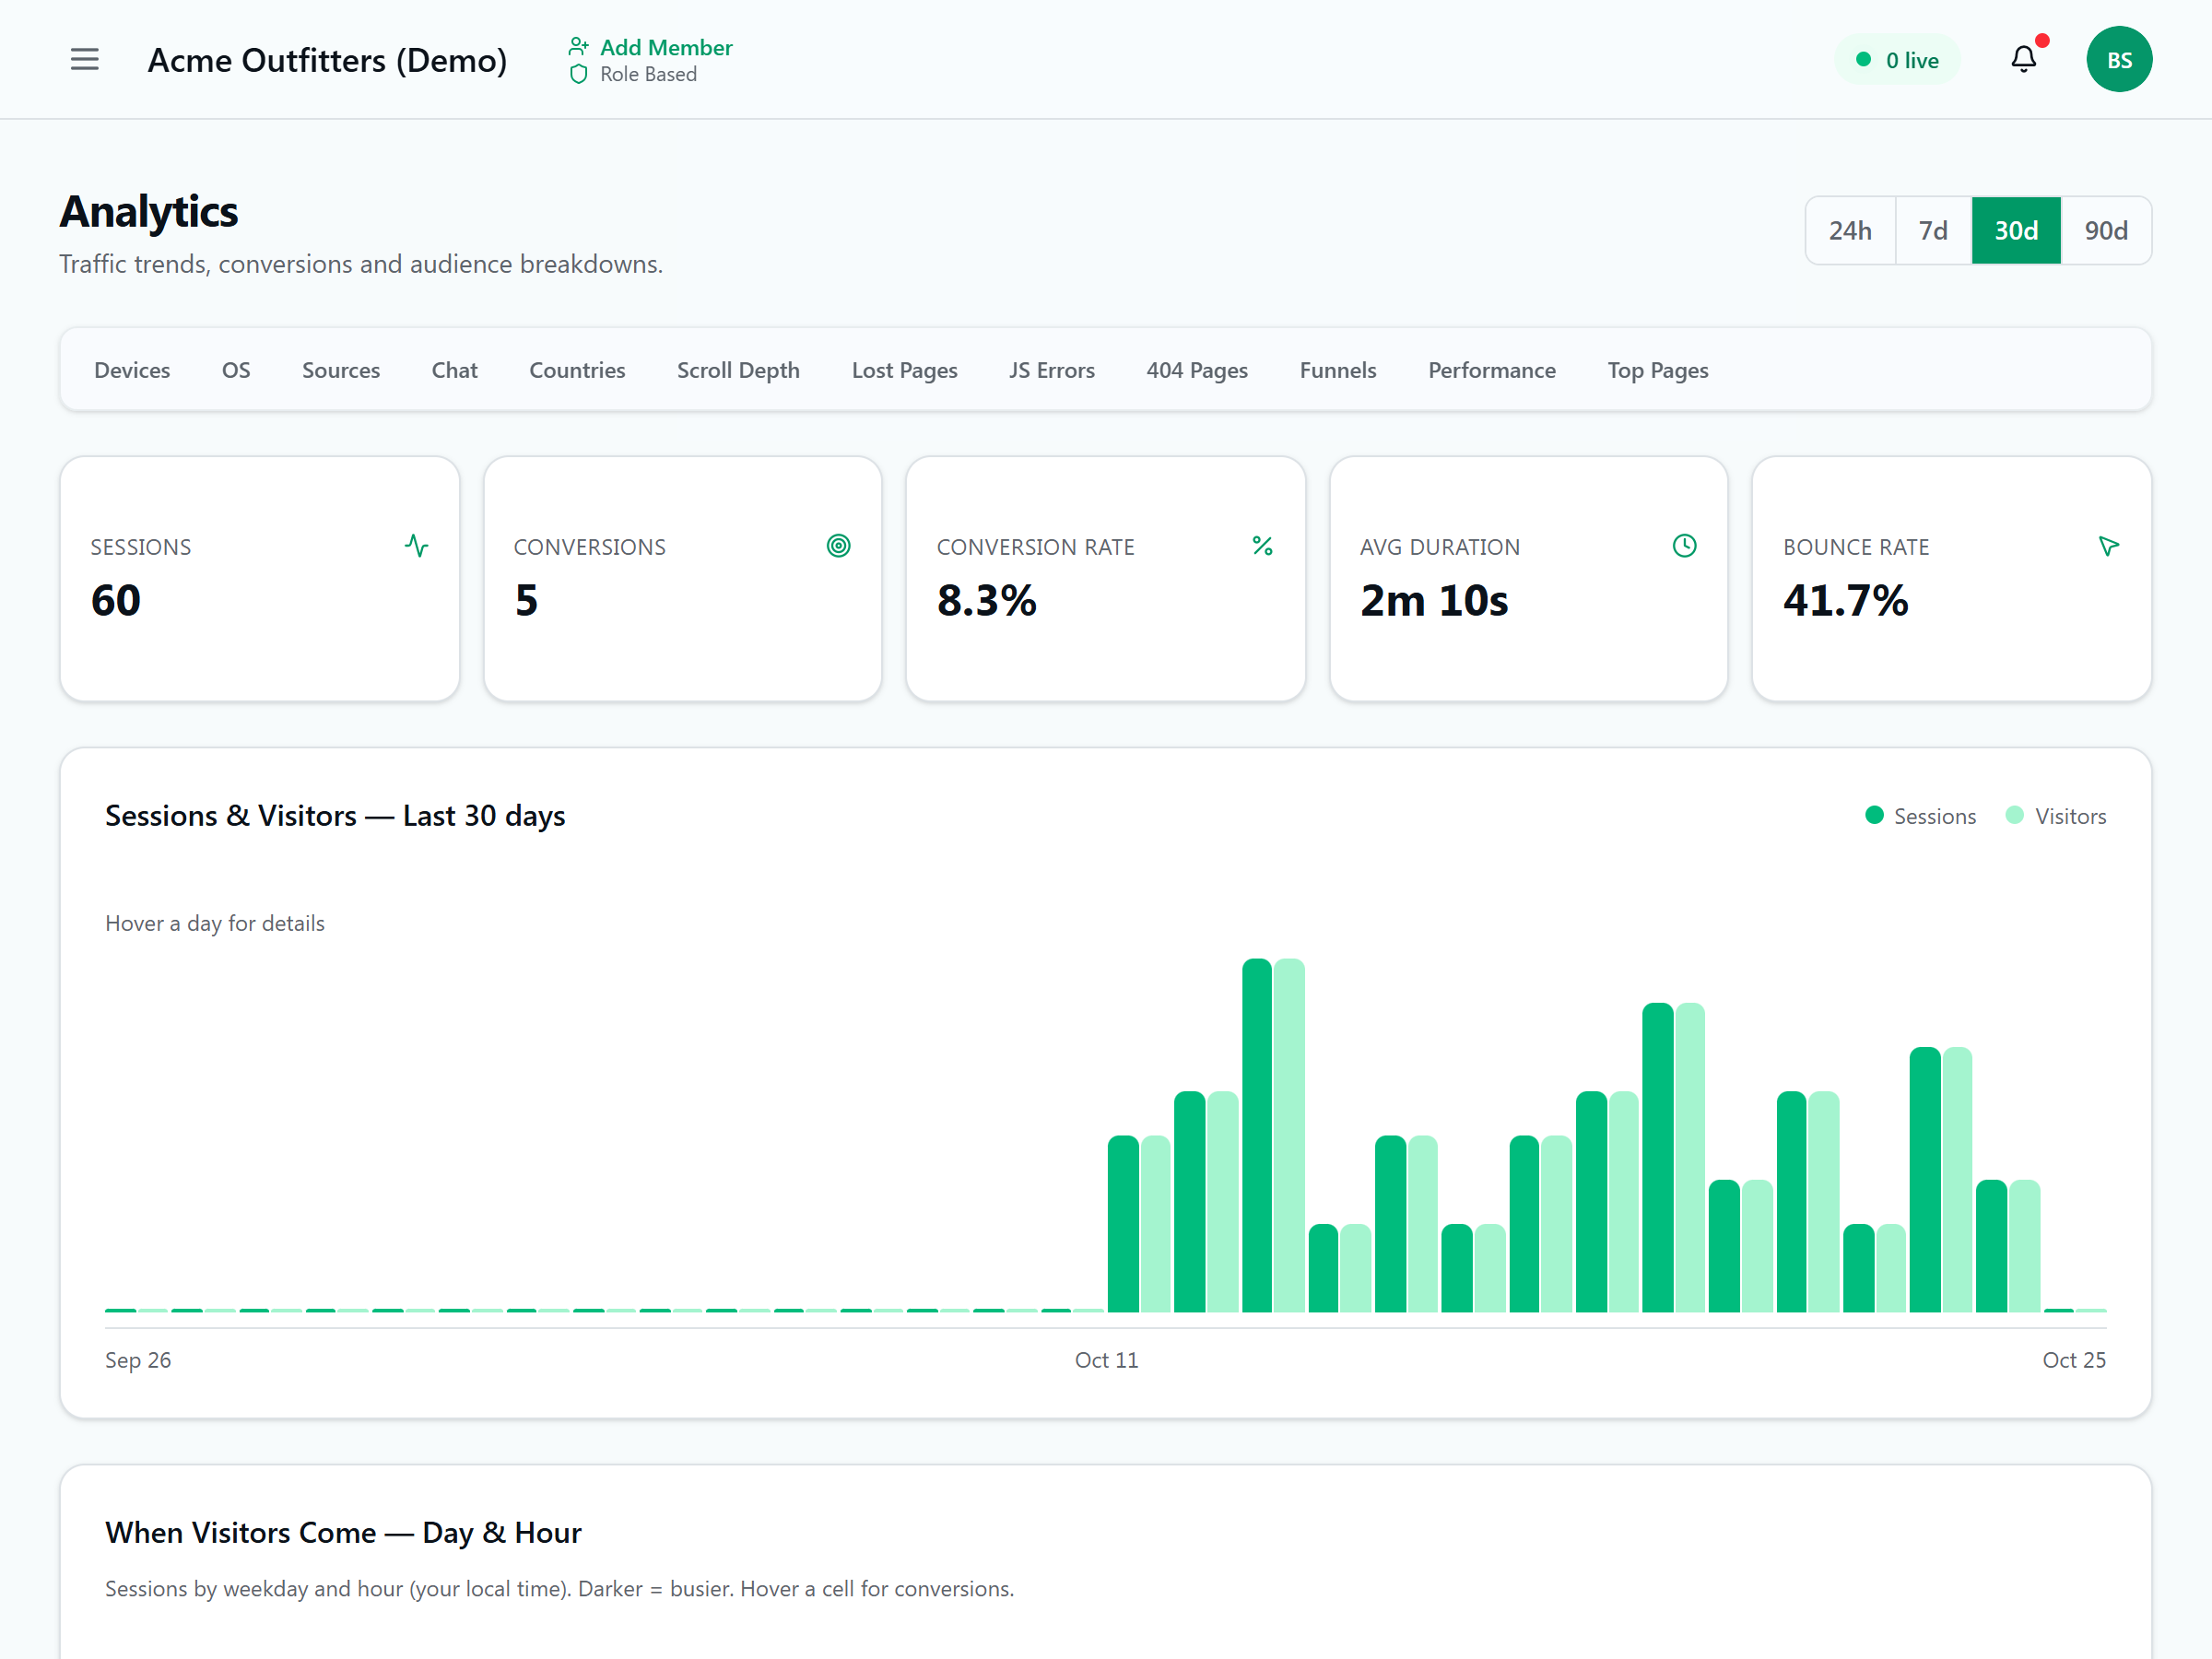Click the Conversions card value 5
Viewport: 2212px width, 1659px height.
(526, 601)
